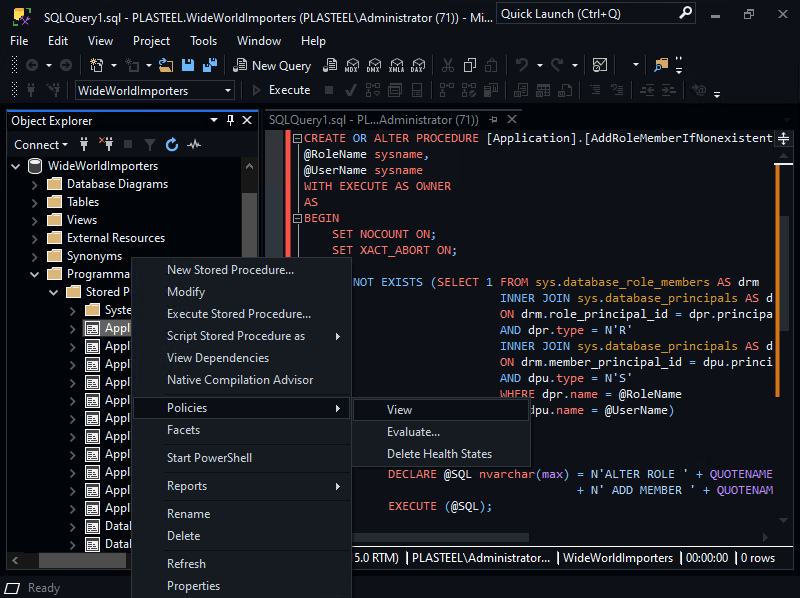Click the Results to Grid icon

tap(543, 91)
